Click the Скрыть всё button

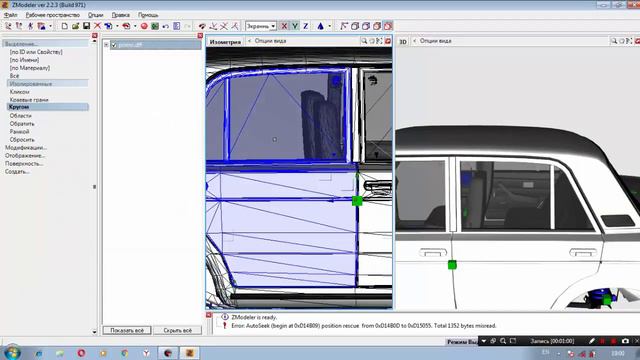178,330
